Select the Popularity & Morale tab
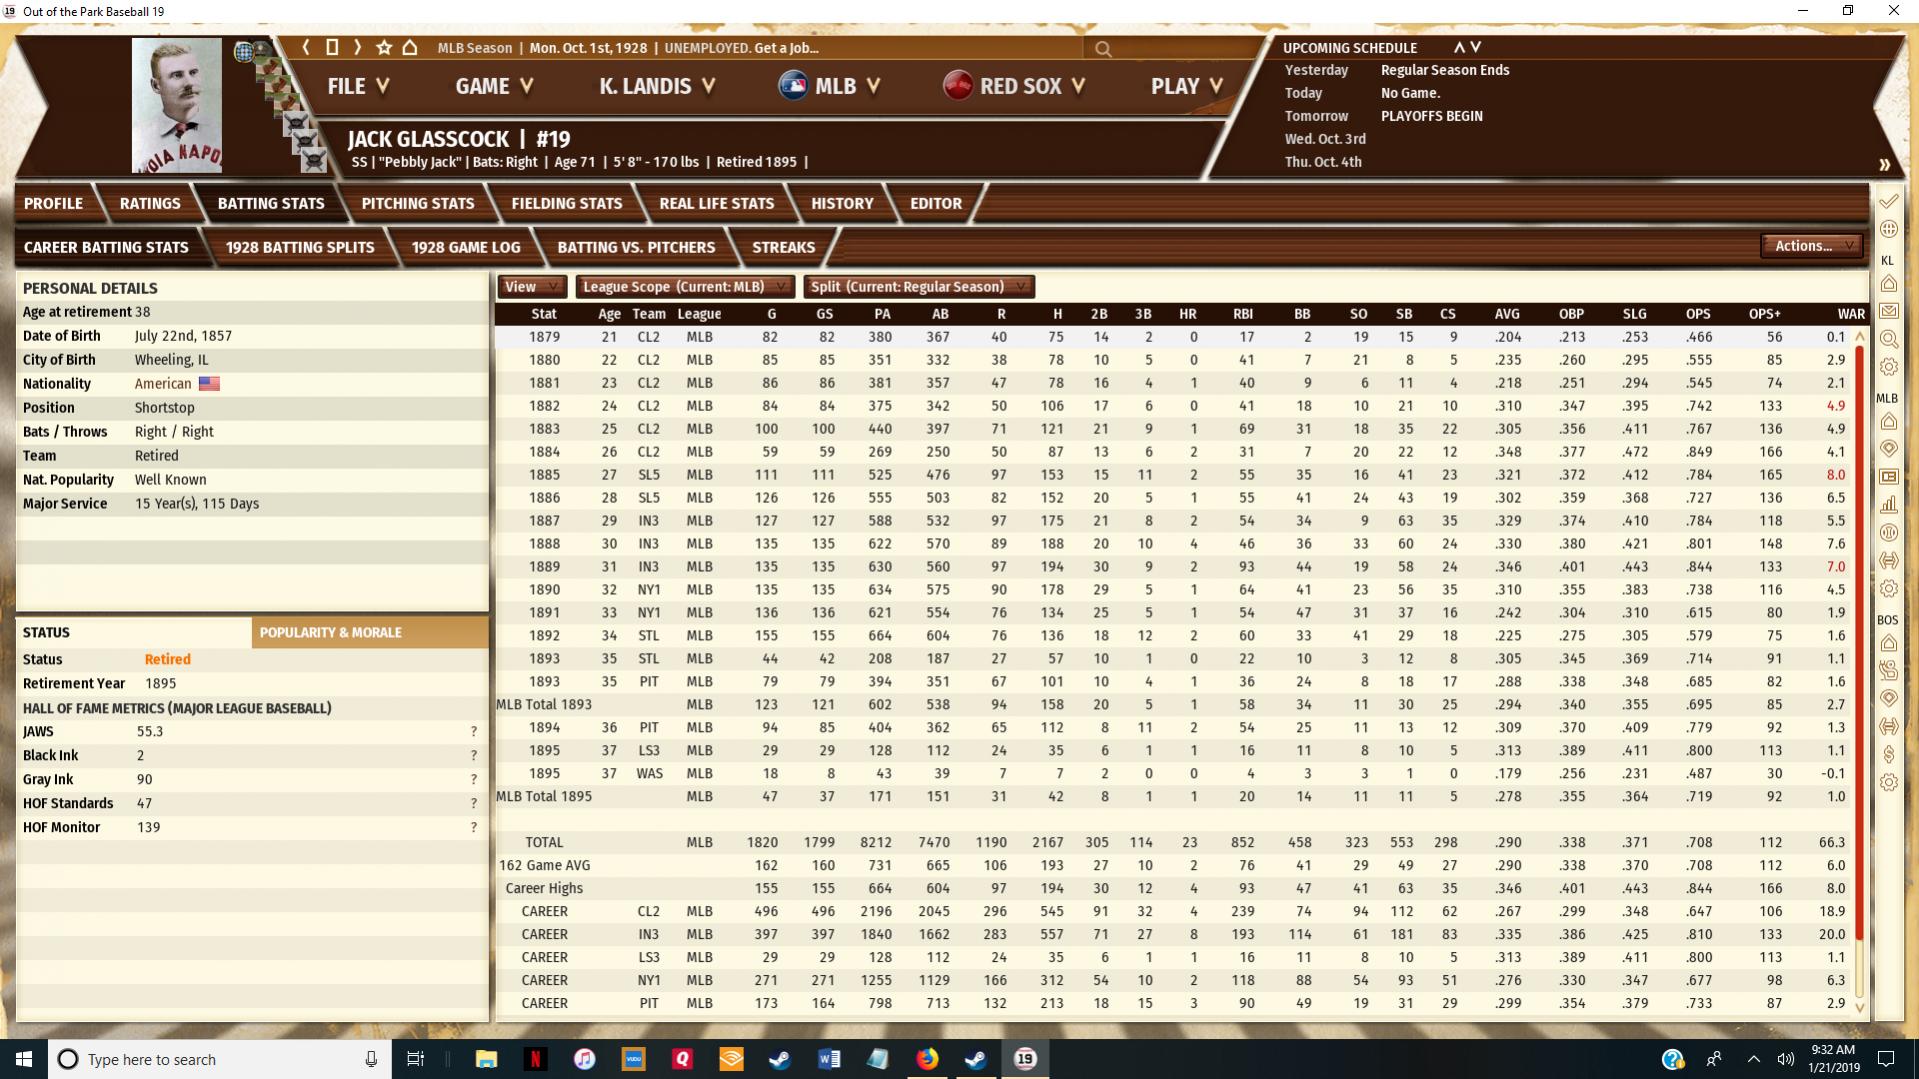1919x1079 pixels. point(331,633)
